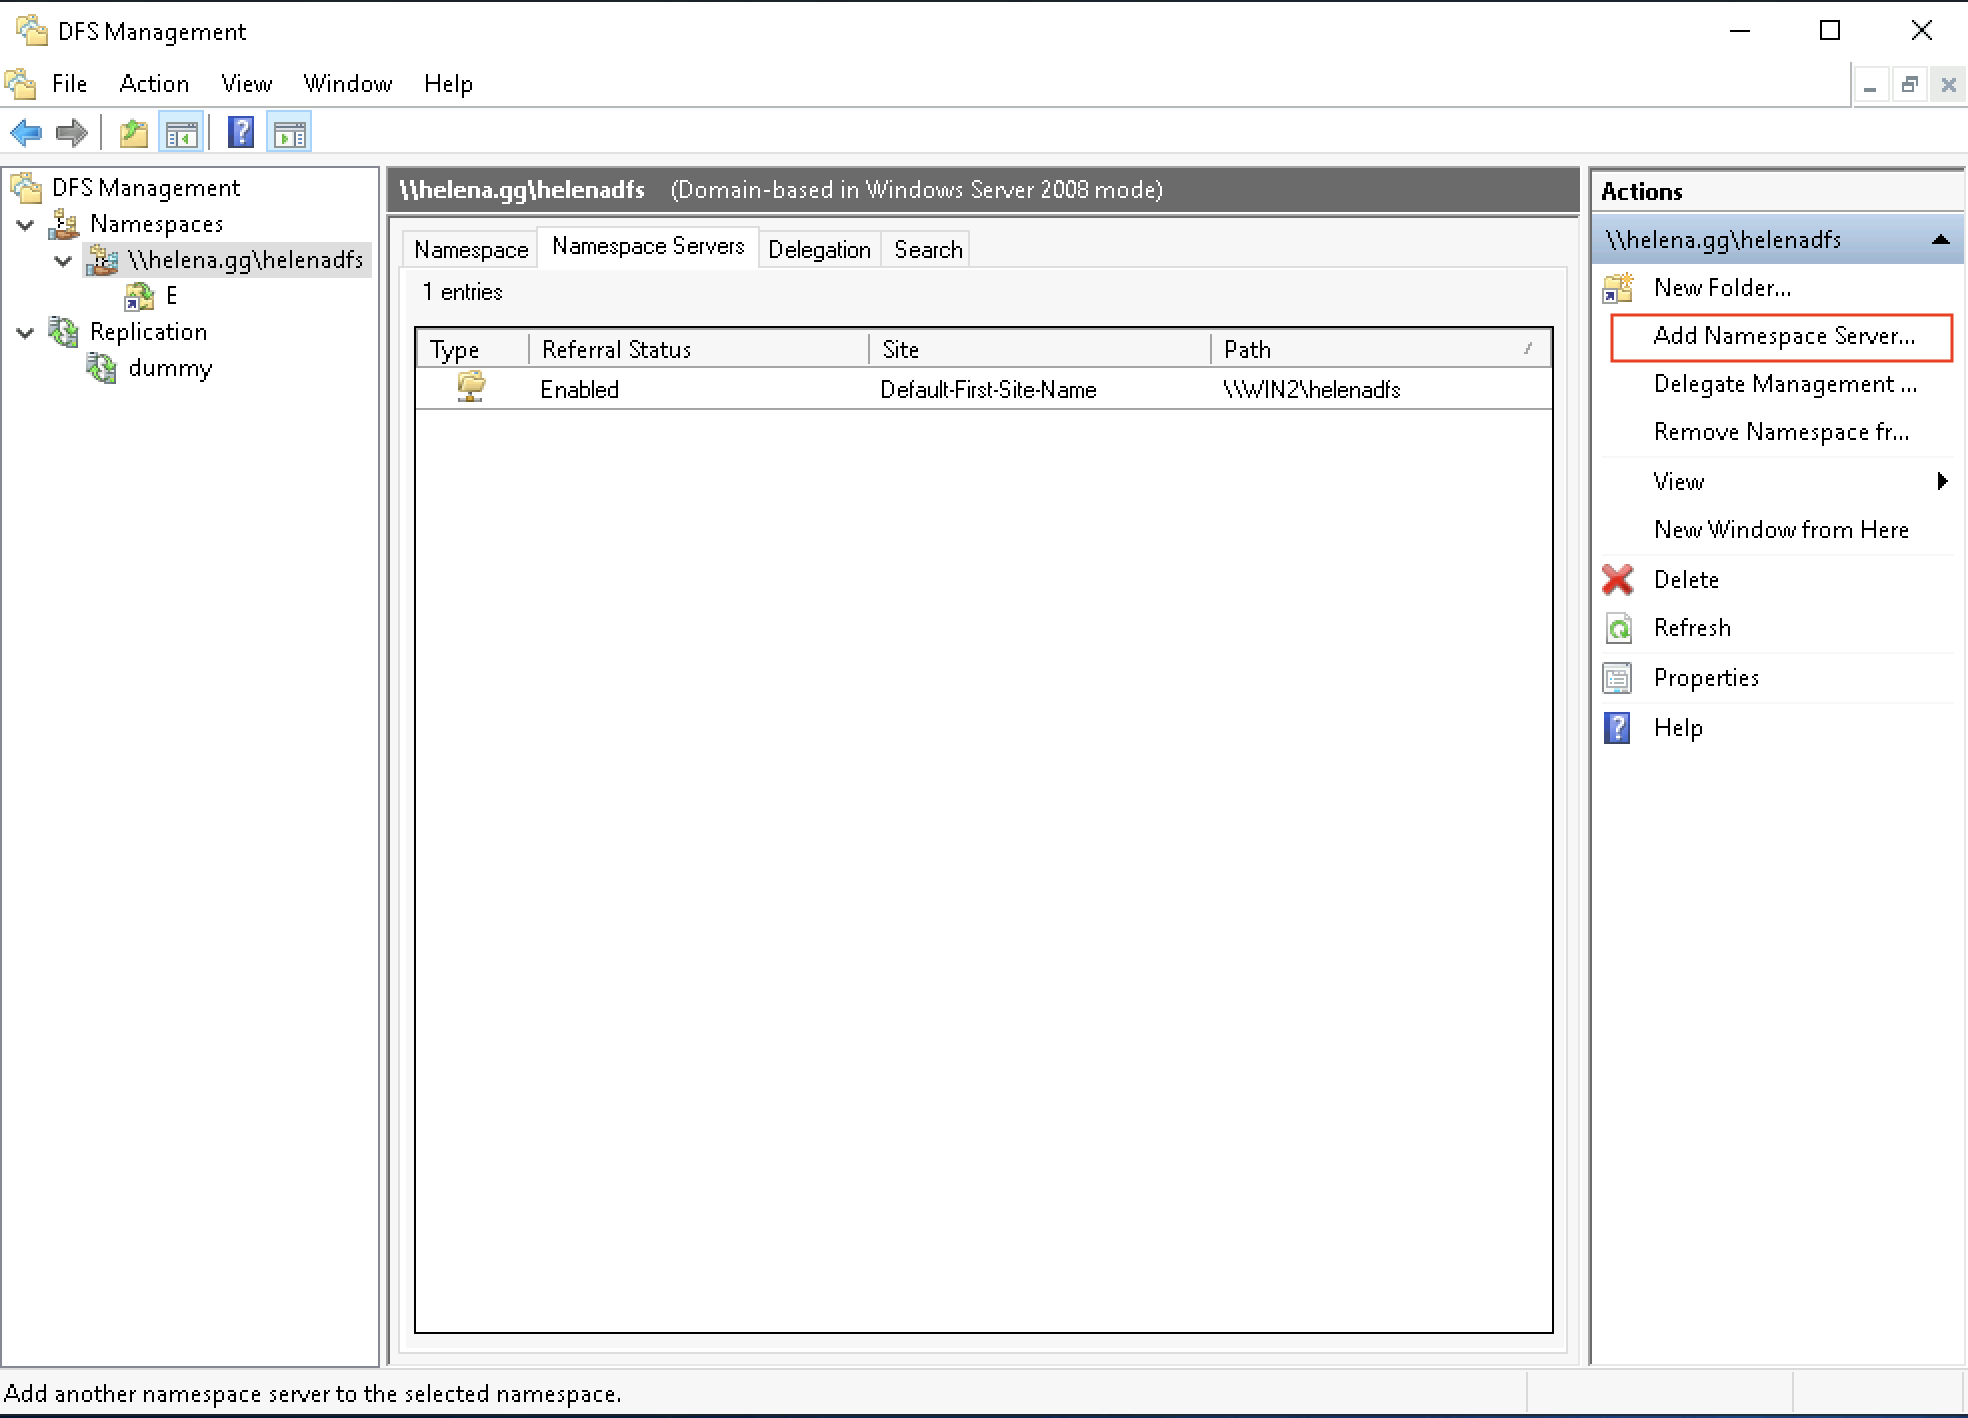This screenshot has height=1418, width=1968.
Task: Collapse the Namespaces tree node
Action: [x=26, y=225]
